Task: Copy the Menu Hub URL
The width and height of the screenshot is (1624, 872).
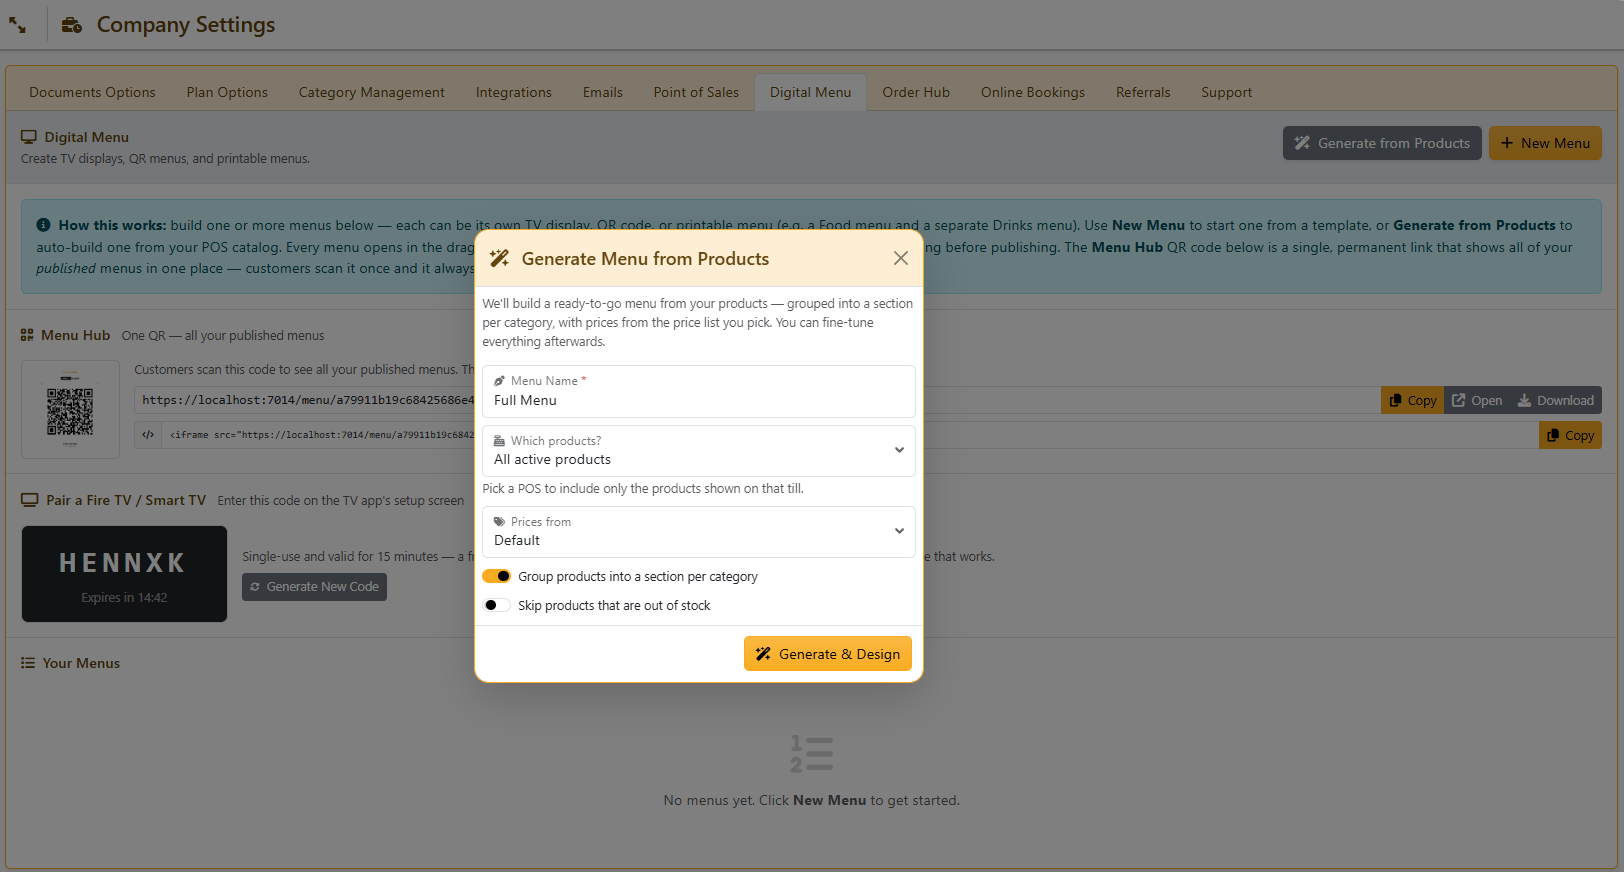Action: [1412, 400]
